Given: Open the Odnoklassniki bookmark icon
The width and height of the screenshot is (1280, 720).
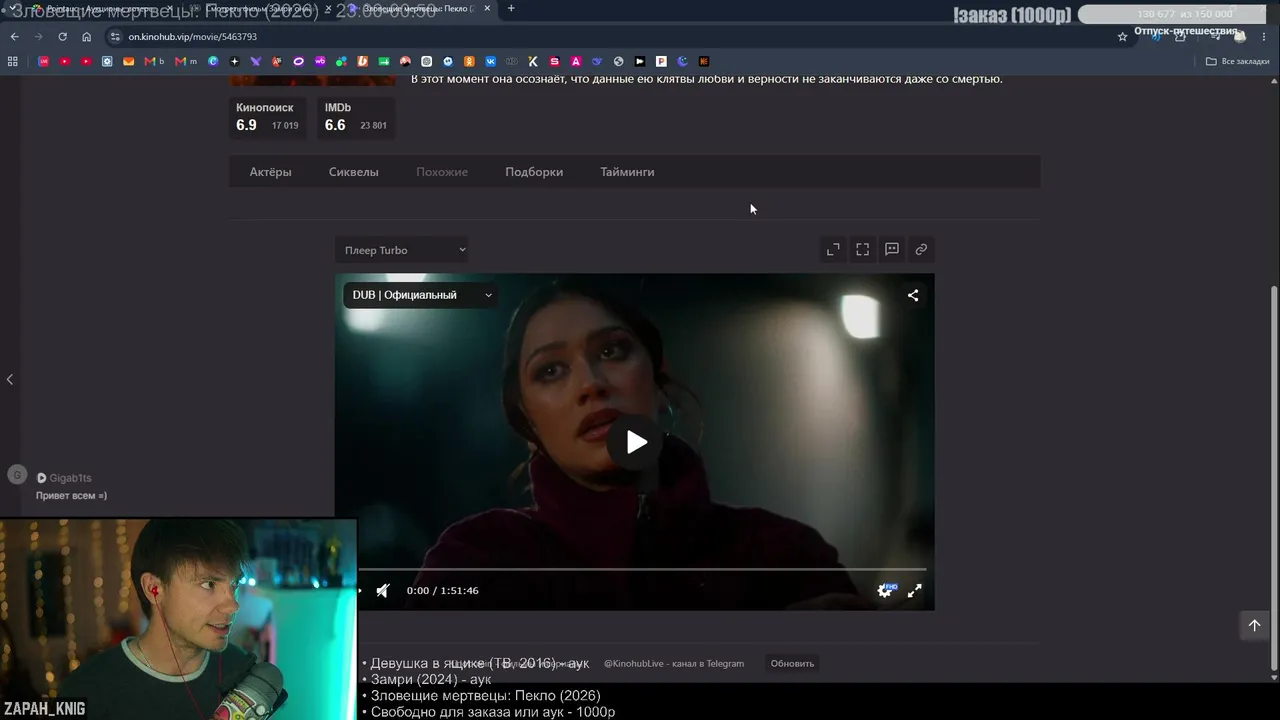Looking at the screenshot, I should click(x=469, y=61).
